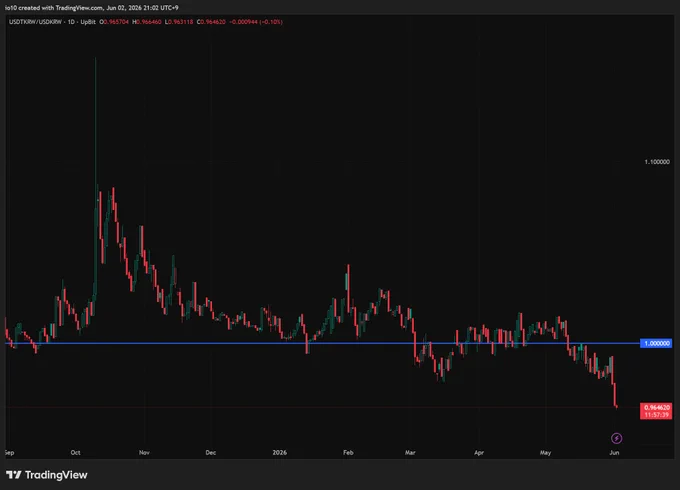This screenshot has width=680, height=490.
Task: Select the blue 1.000000 price label
Action: [656, 343]
